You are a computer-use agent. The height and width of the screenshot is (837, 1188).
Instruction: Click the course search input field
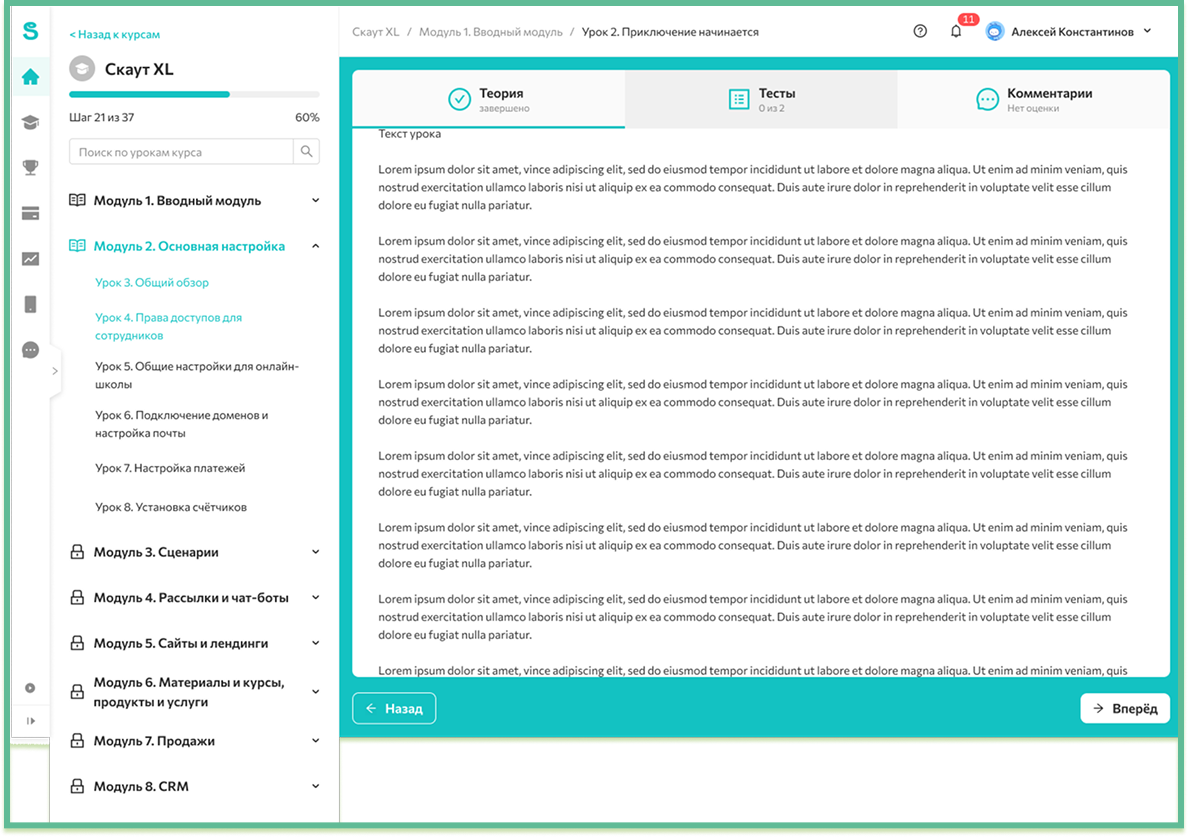(180, 152)
